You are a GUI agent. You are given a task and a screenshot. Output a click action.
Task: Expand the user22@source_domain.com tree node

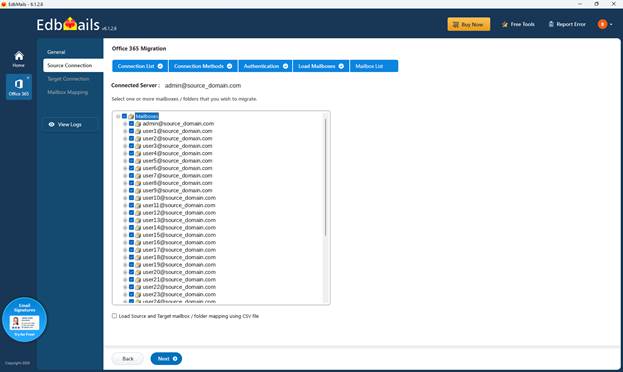coord(125,287)
